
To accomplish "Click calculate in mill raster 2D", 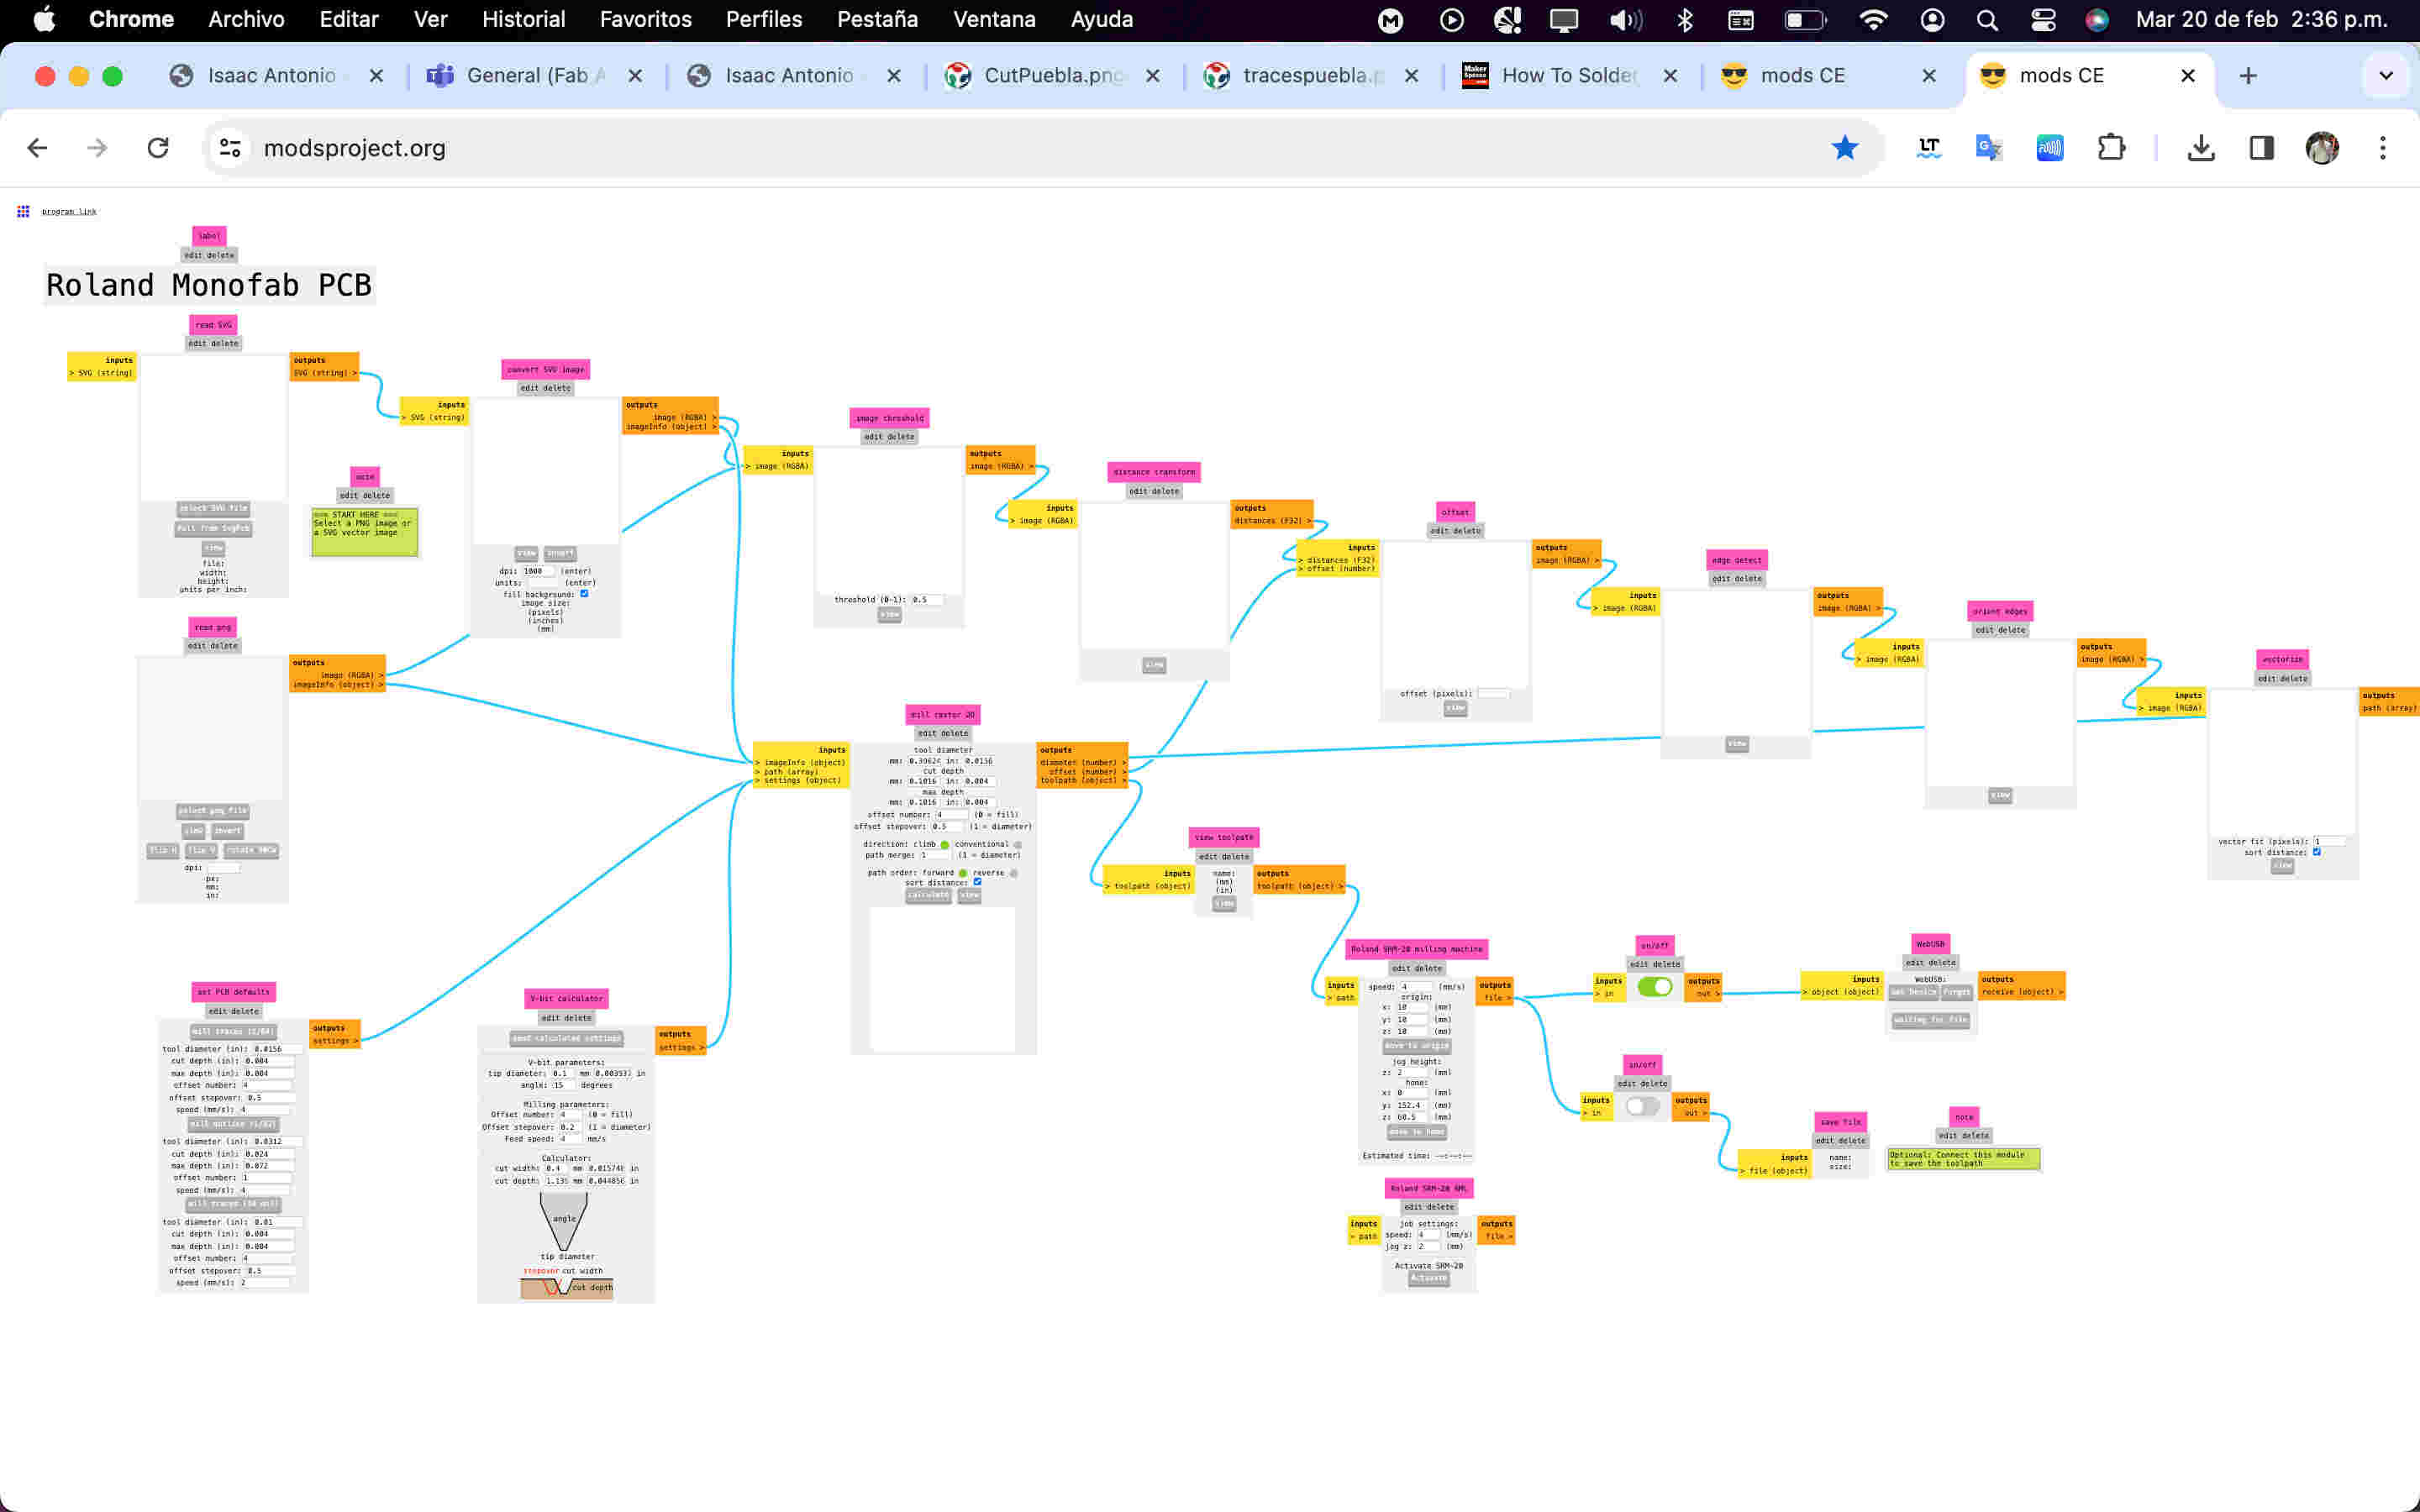I will 928,896.
